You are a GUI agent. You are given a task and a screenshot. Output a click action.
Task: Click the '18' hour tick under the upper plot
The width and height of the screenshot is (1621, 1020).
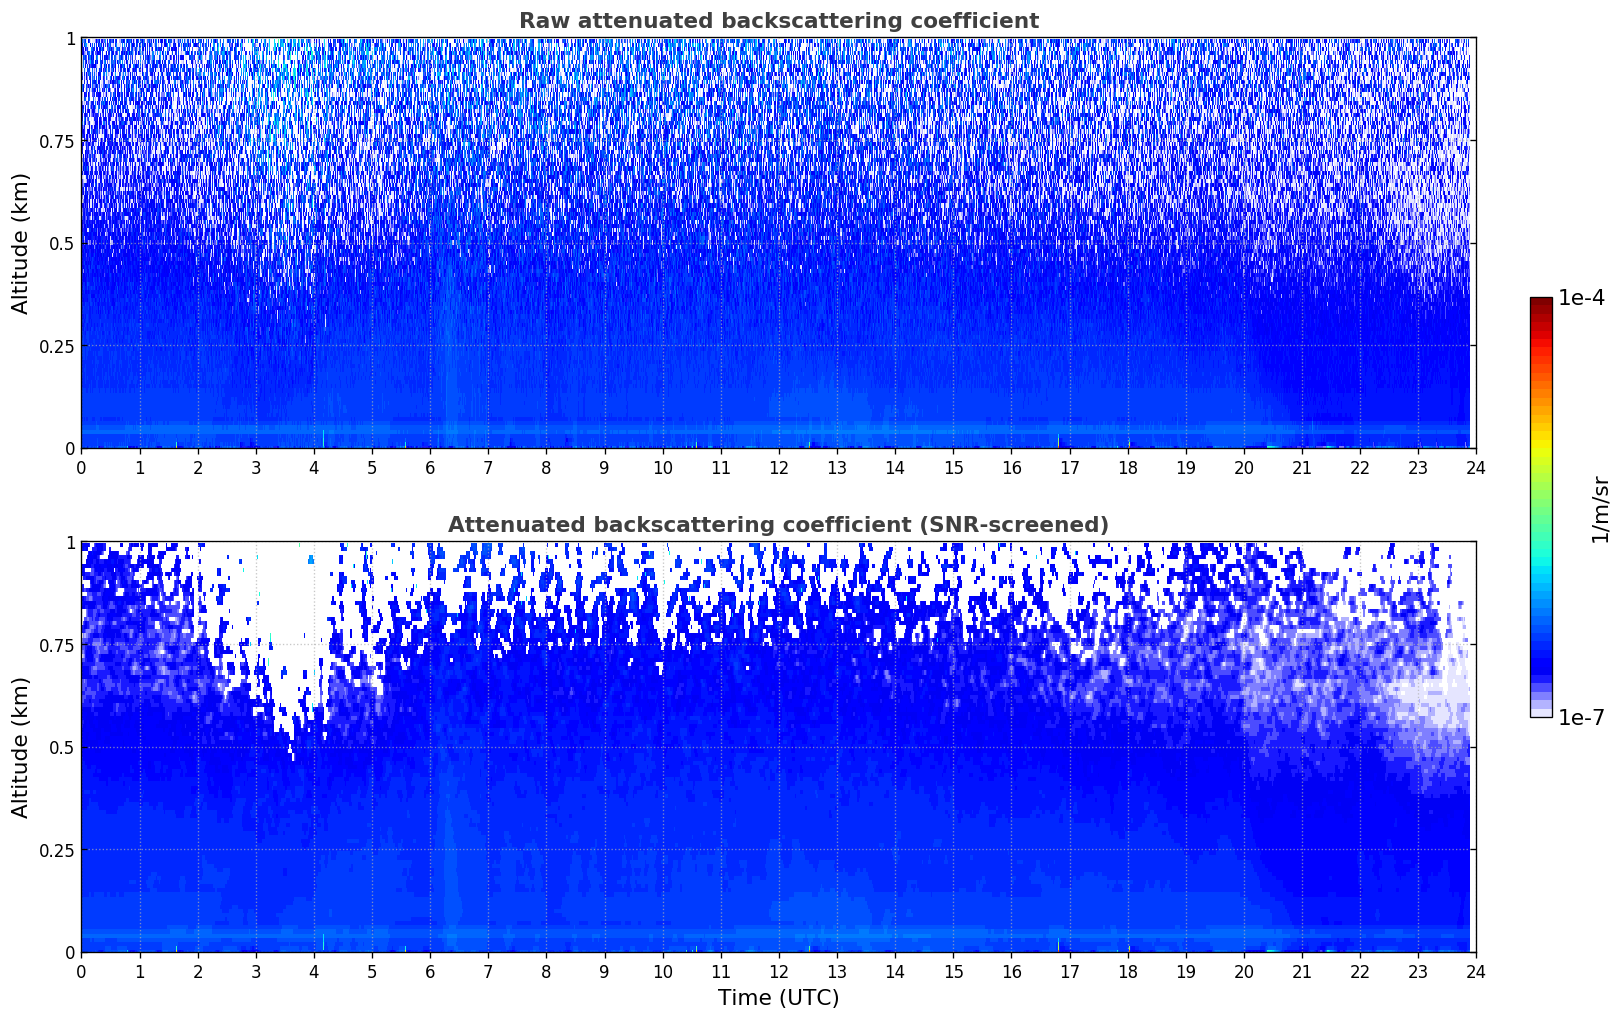click(x=1127, y=467)
